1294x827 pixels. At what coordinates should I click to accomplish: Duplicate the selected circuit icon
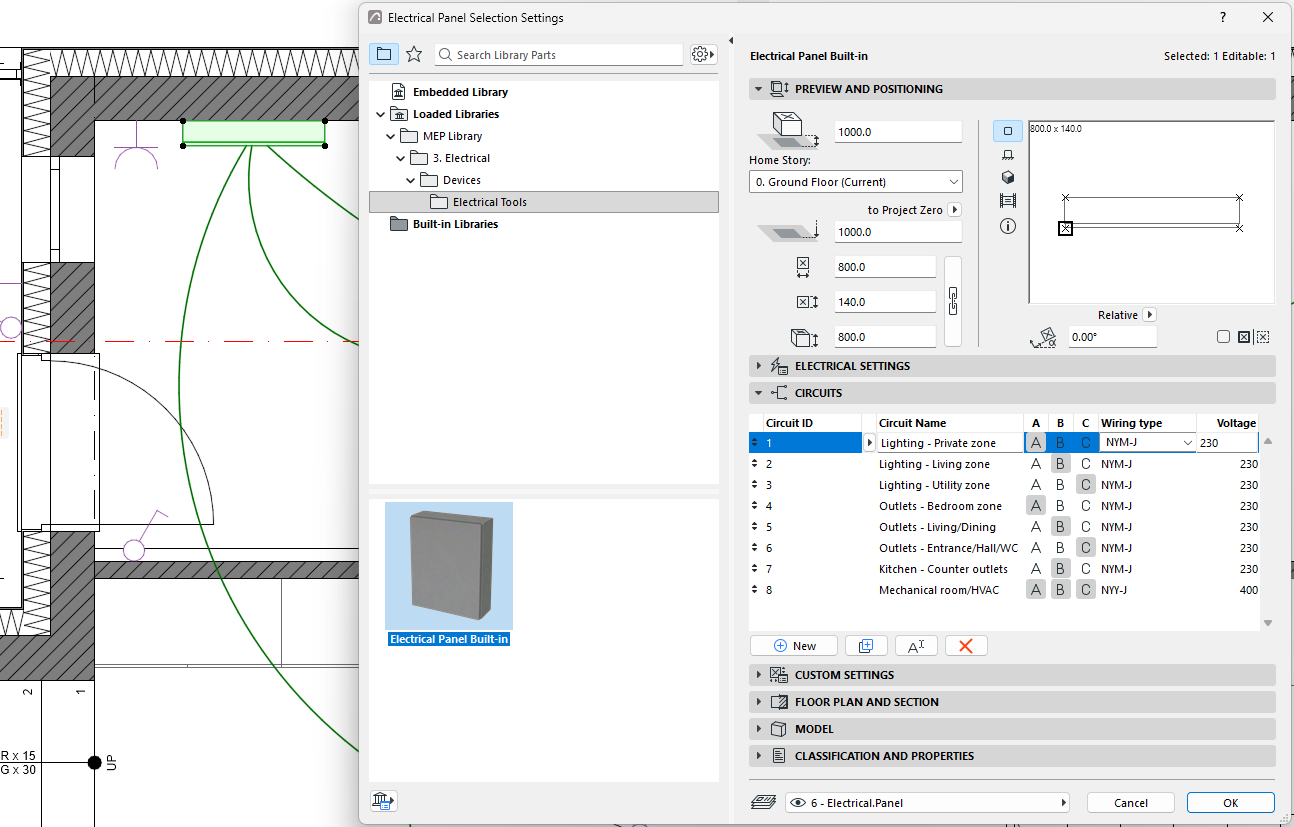(x=866, y=646)
